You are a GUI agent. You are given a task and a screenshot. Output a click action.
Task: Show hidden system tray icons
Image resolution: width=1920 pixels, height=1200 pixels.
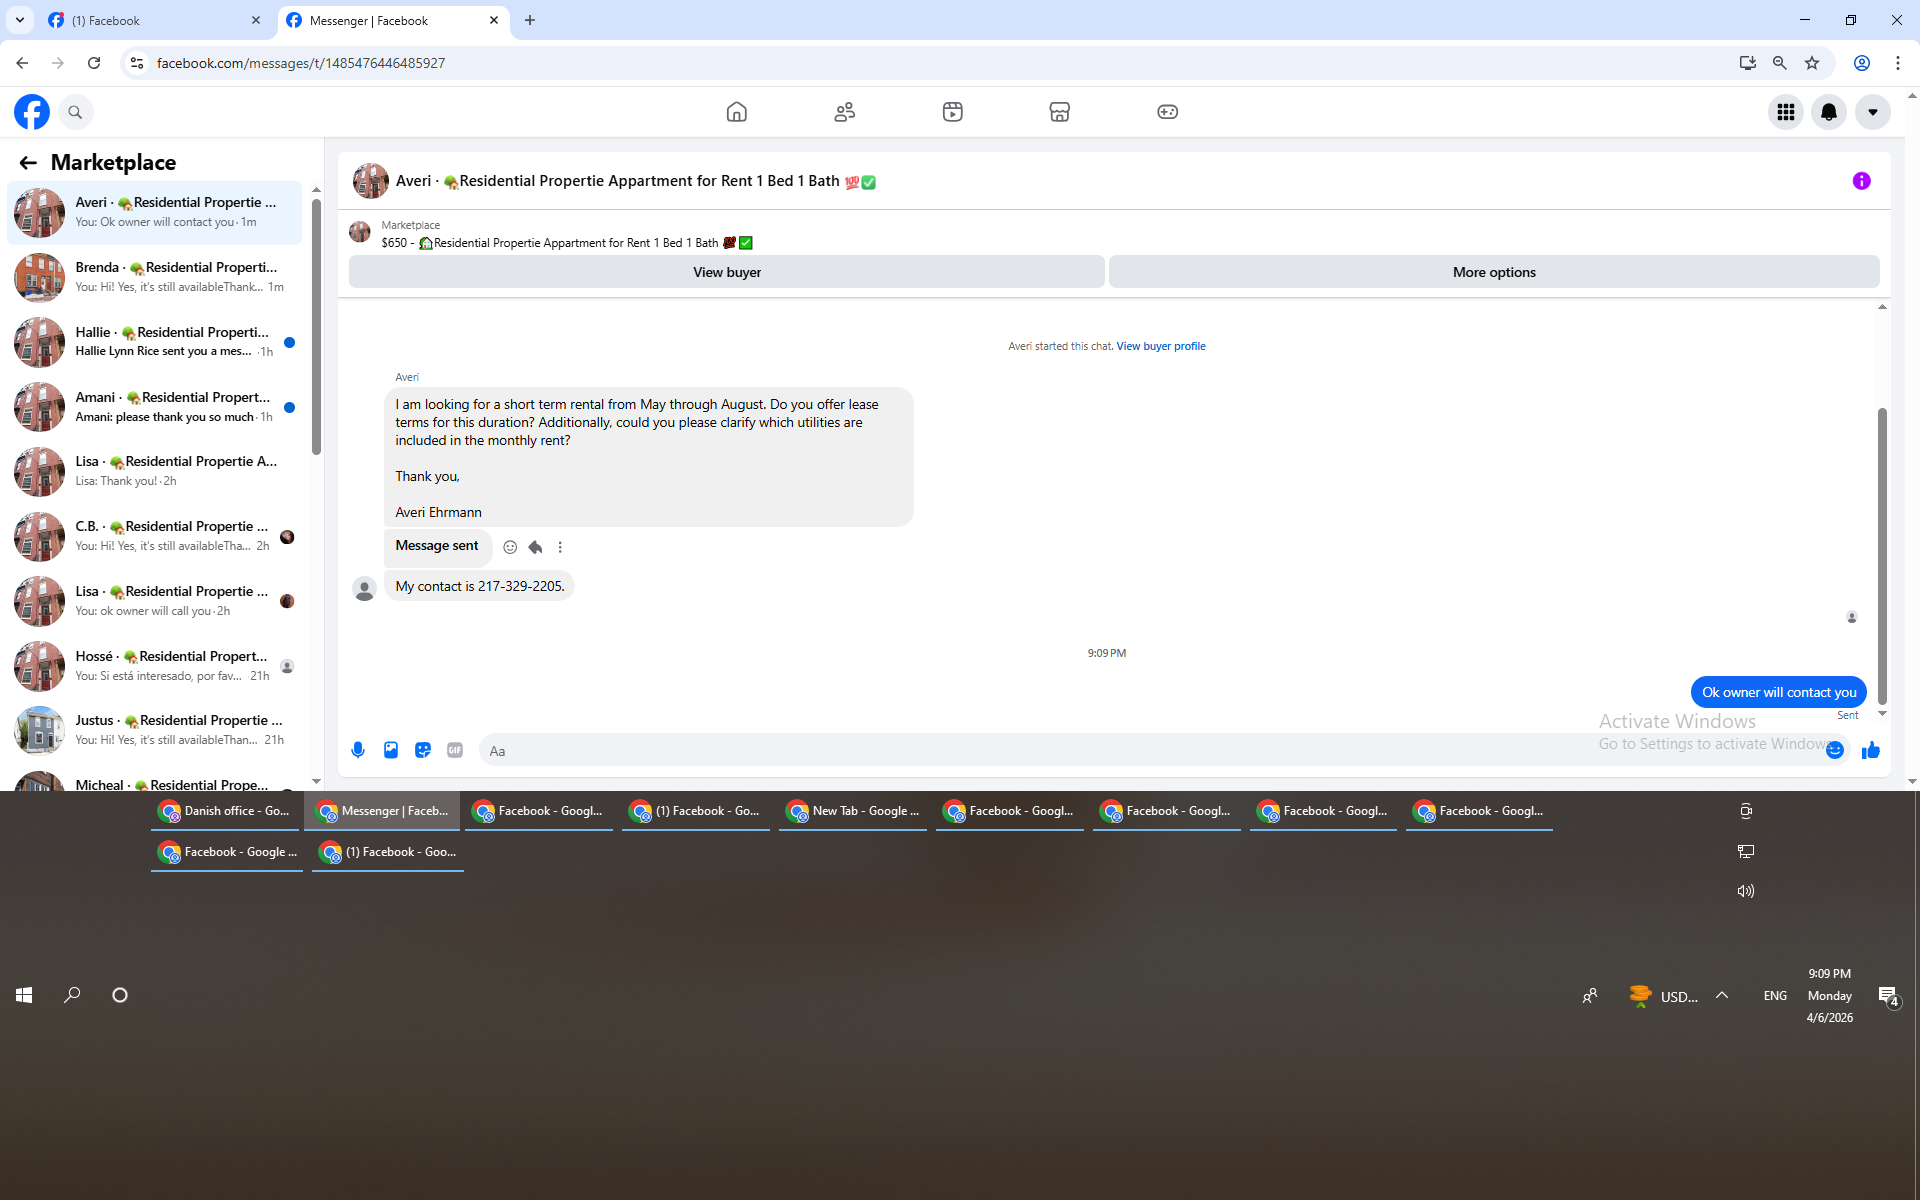[x=1722, y=995]
